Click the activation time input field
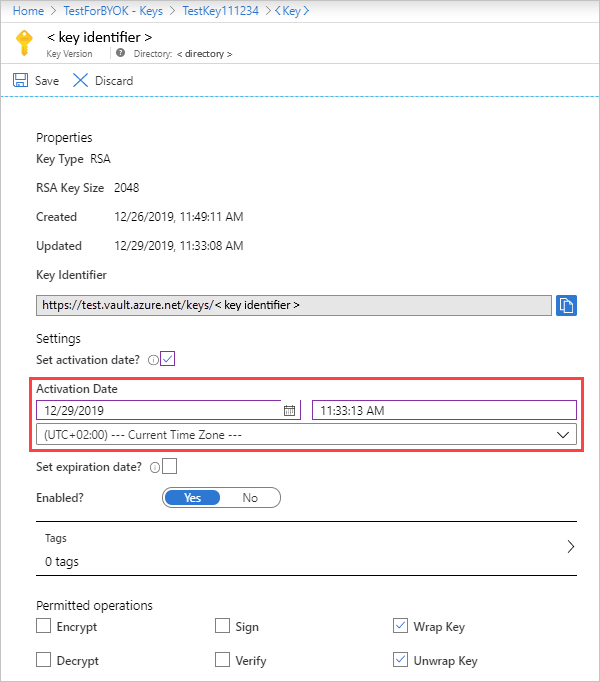Image resolution: width=600 pixels, height=682 pixels. coord(444,410)
